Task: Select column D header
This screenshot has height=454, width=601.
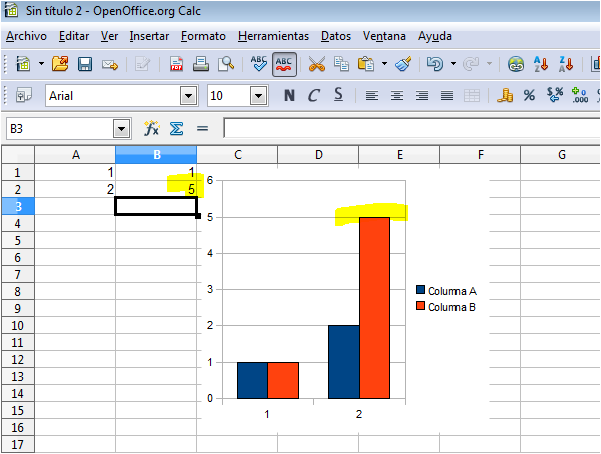Action: coord(318,154)
